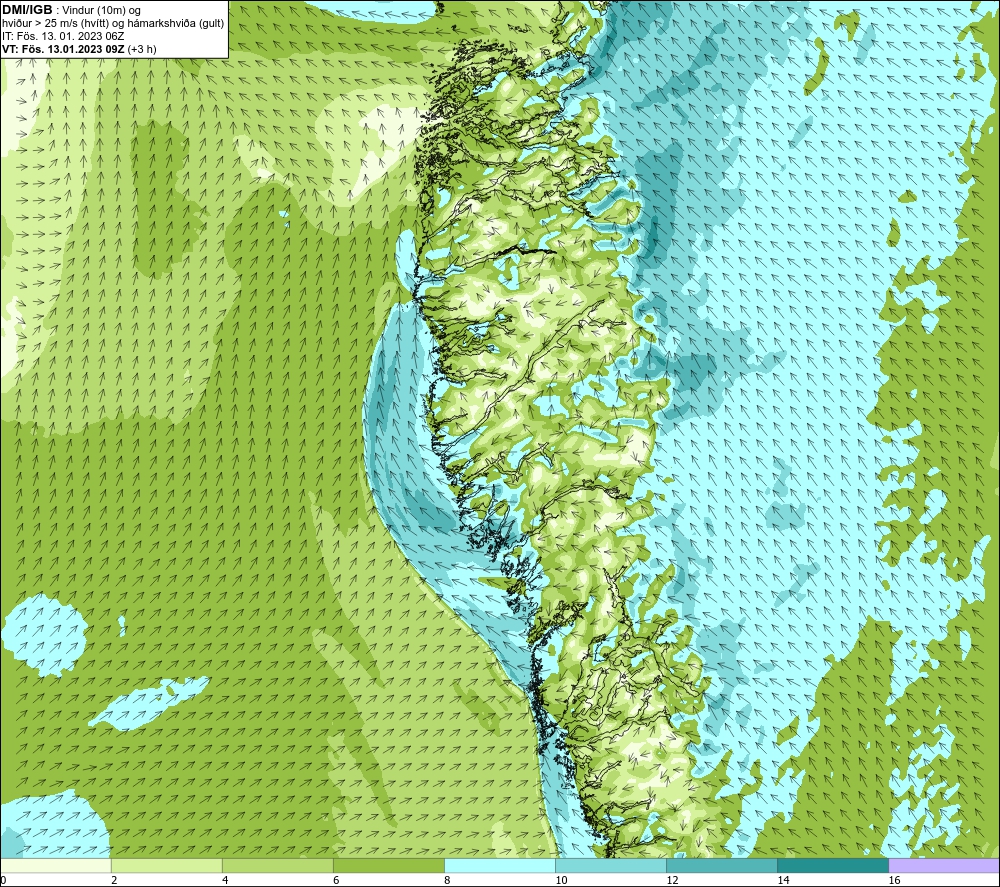Click scale label "6" below the color bar

tap(336, 880)
